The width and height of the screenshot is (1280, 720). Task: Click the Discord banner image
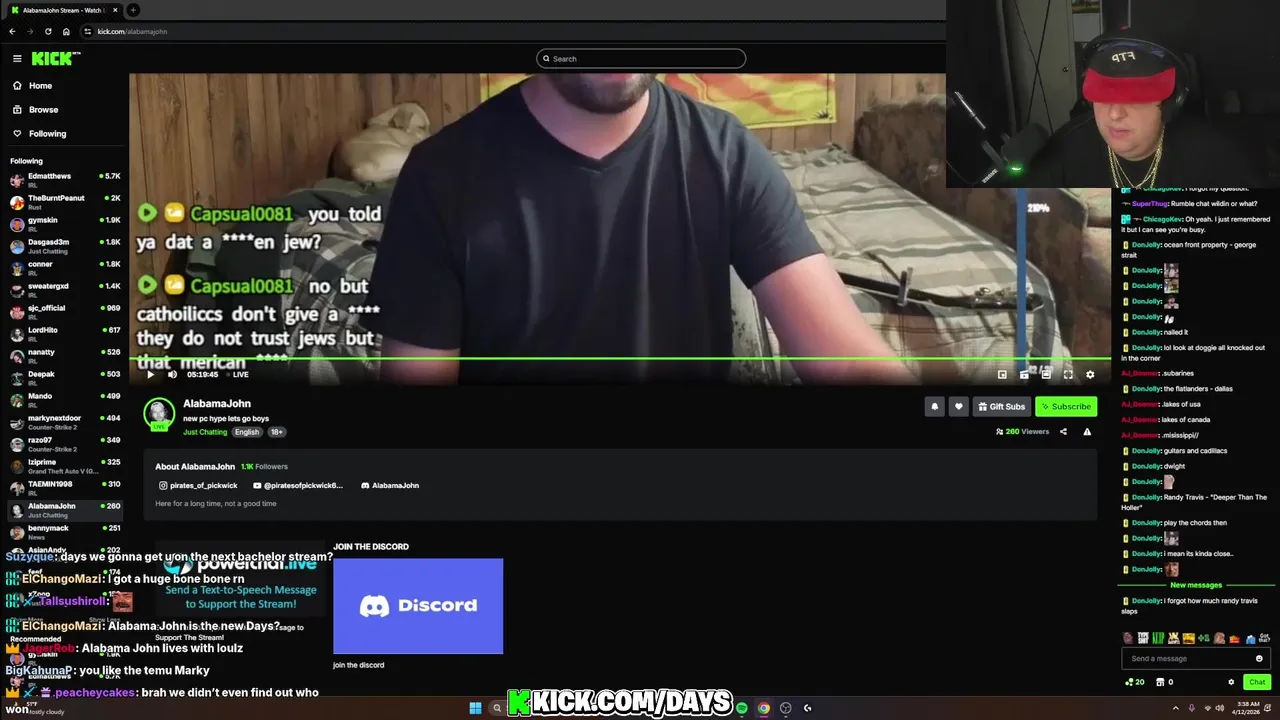click(418, 606)
